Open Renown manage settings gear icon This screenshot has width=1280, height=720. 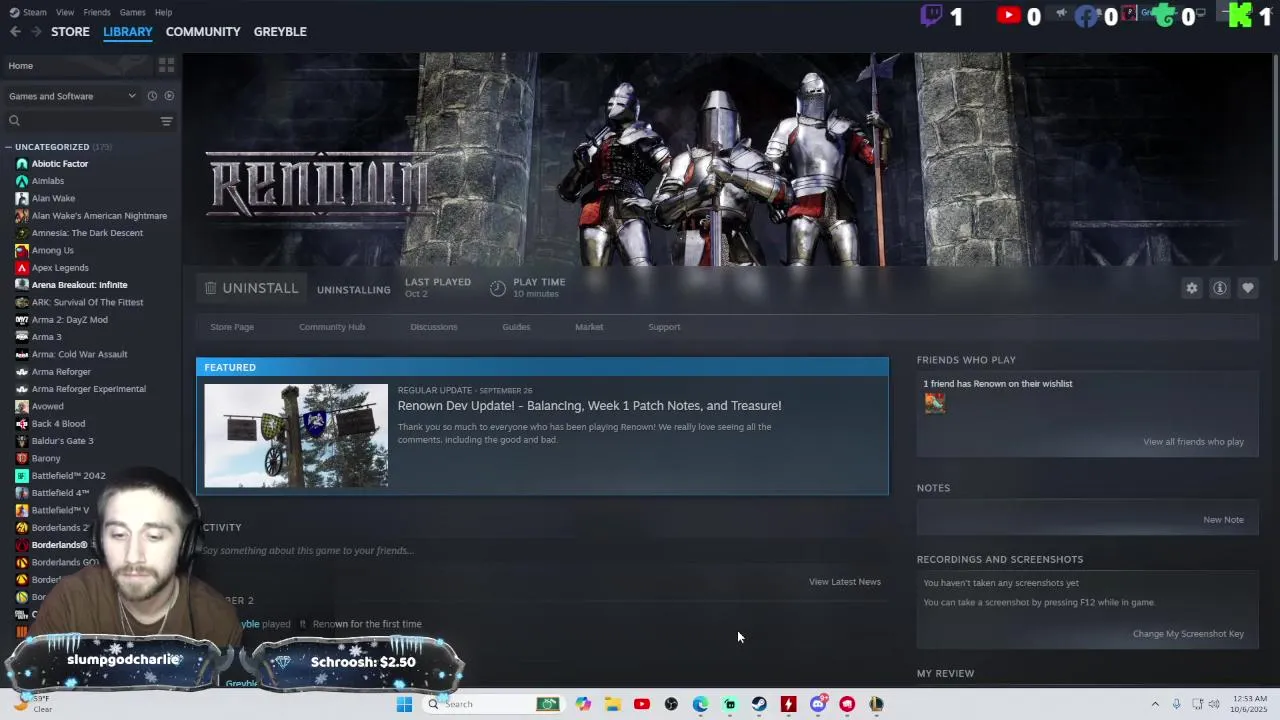pyautogui.click(x=1192, y=288)
